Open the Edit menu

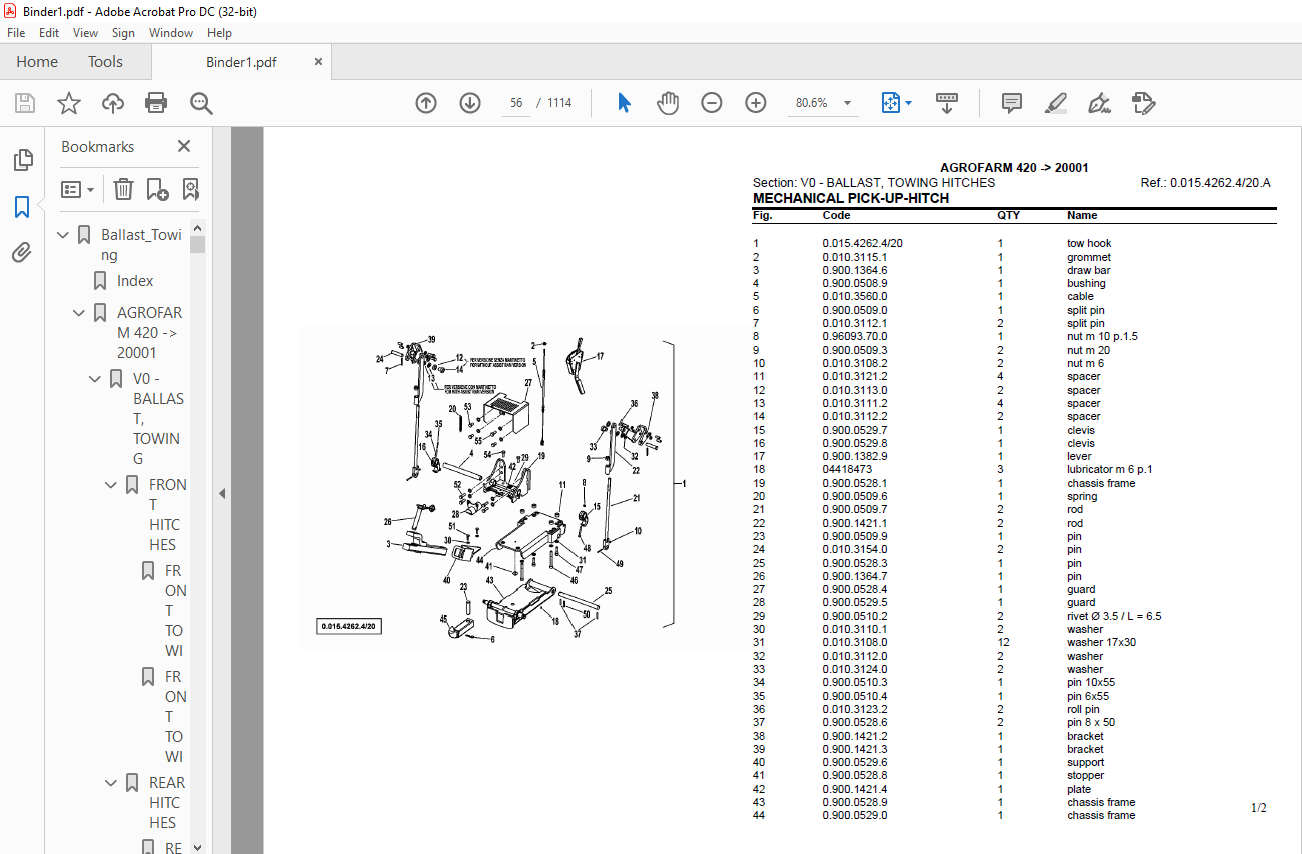(x=49, y=33)
